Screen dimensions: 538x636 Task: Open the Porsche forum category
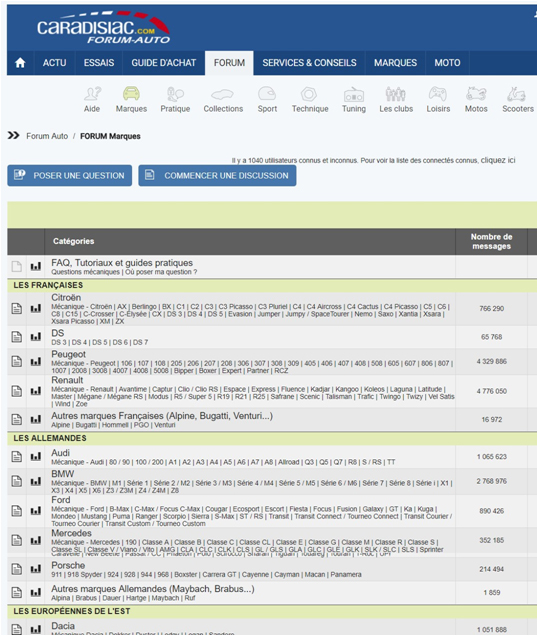[68, 565]
